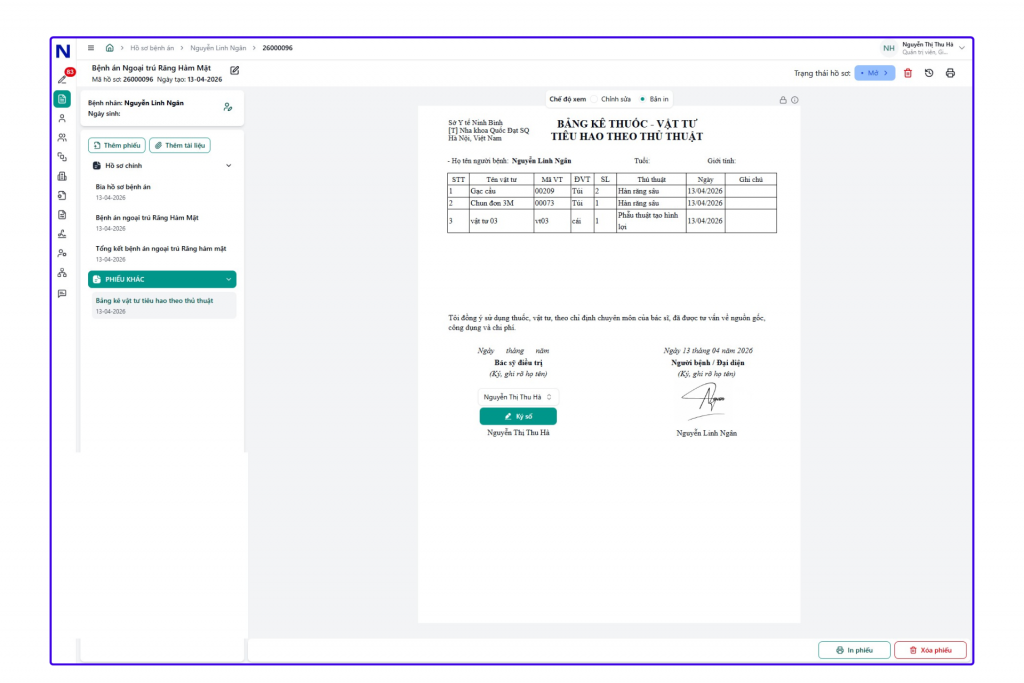Click the edit record title pencil icon
The image size is (1024, 683).
(235, 70)
